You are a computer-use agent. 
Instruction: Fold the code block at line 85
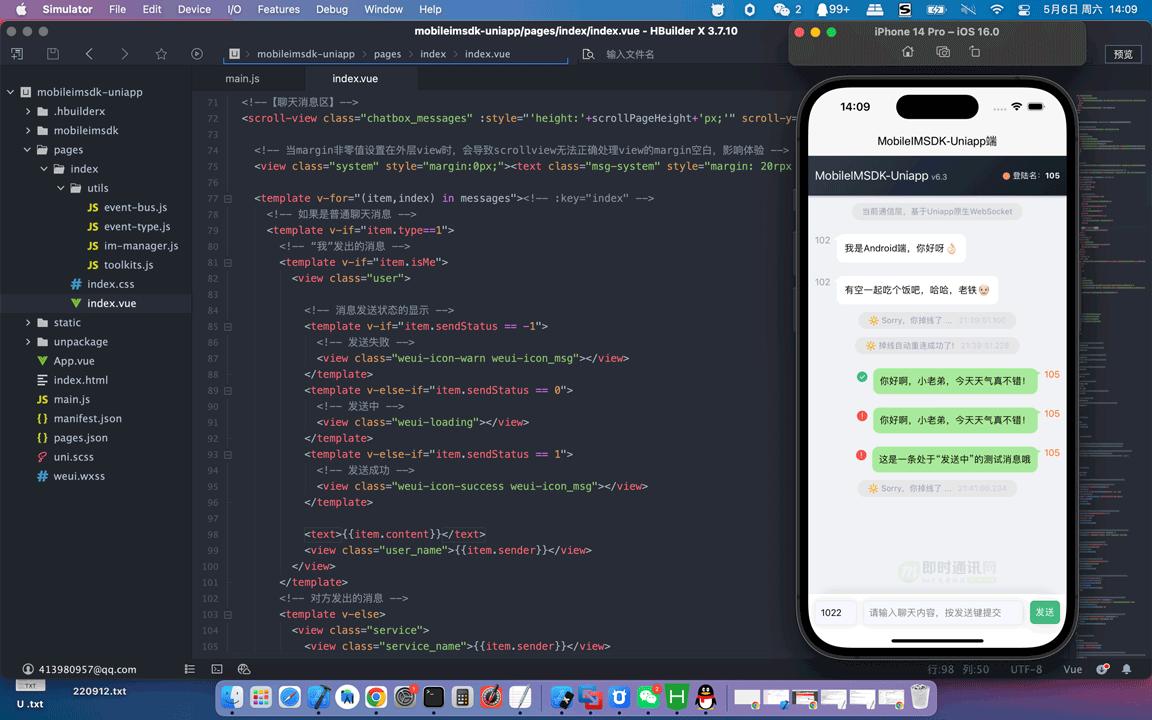click(x=228, y=326)
